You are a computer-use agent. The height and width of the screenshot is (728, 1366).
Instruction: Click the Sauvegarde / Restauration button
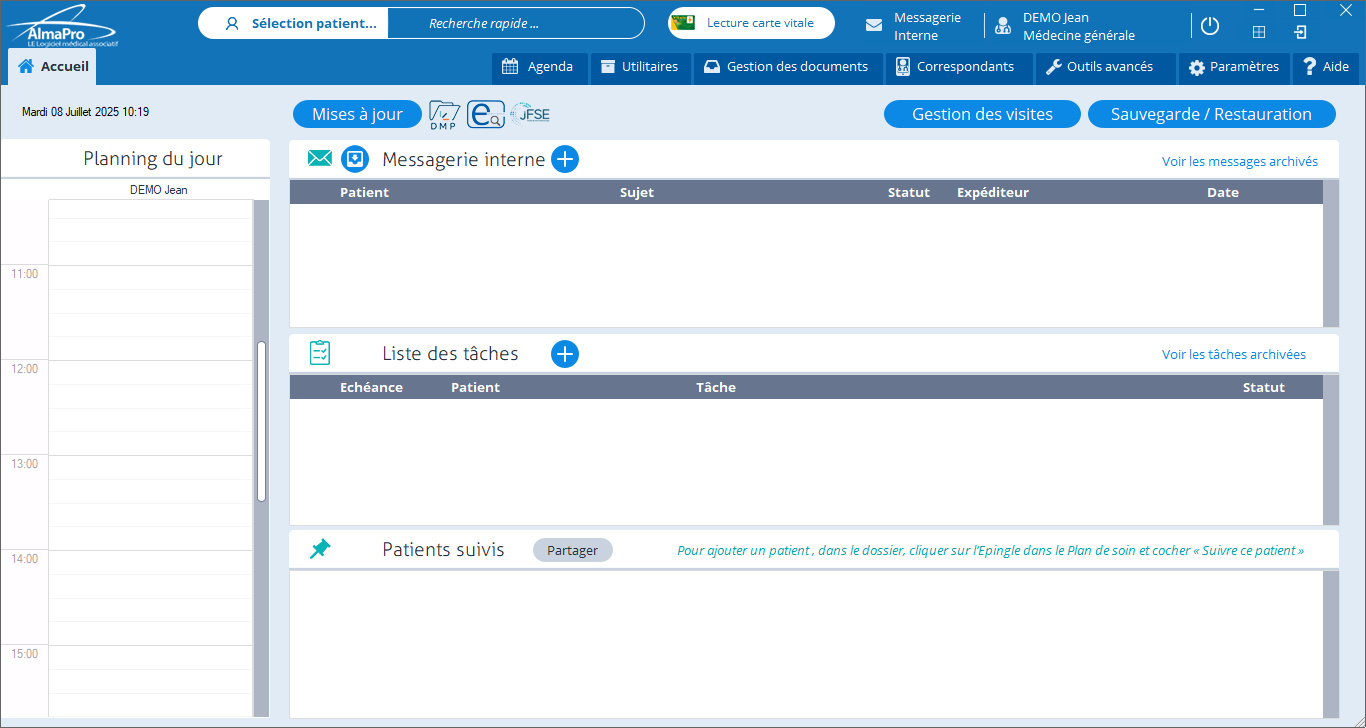(x=1211, y=114)
